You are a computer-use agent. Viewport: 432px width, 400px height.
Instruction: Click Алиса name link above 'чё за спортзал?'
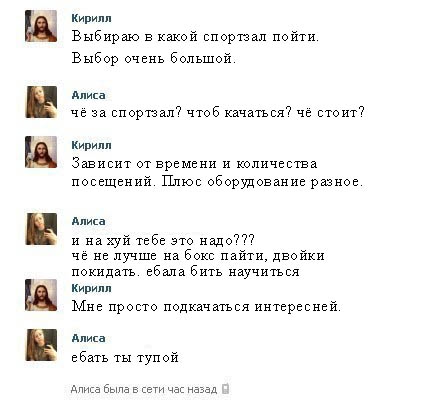coord(88,95)
